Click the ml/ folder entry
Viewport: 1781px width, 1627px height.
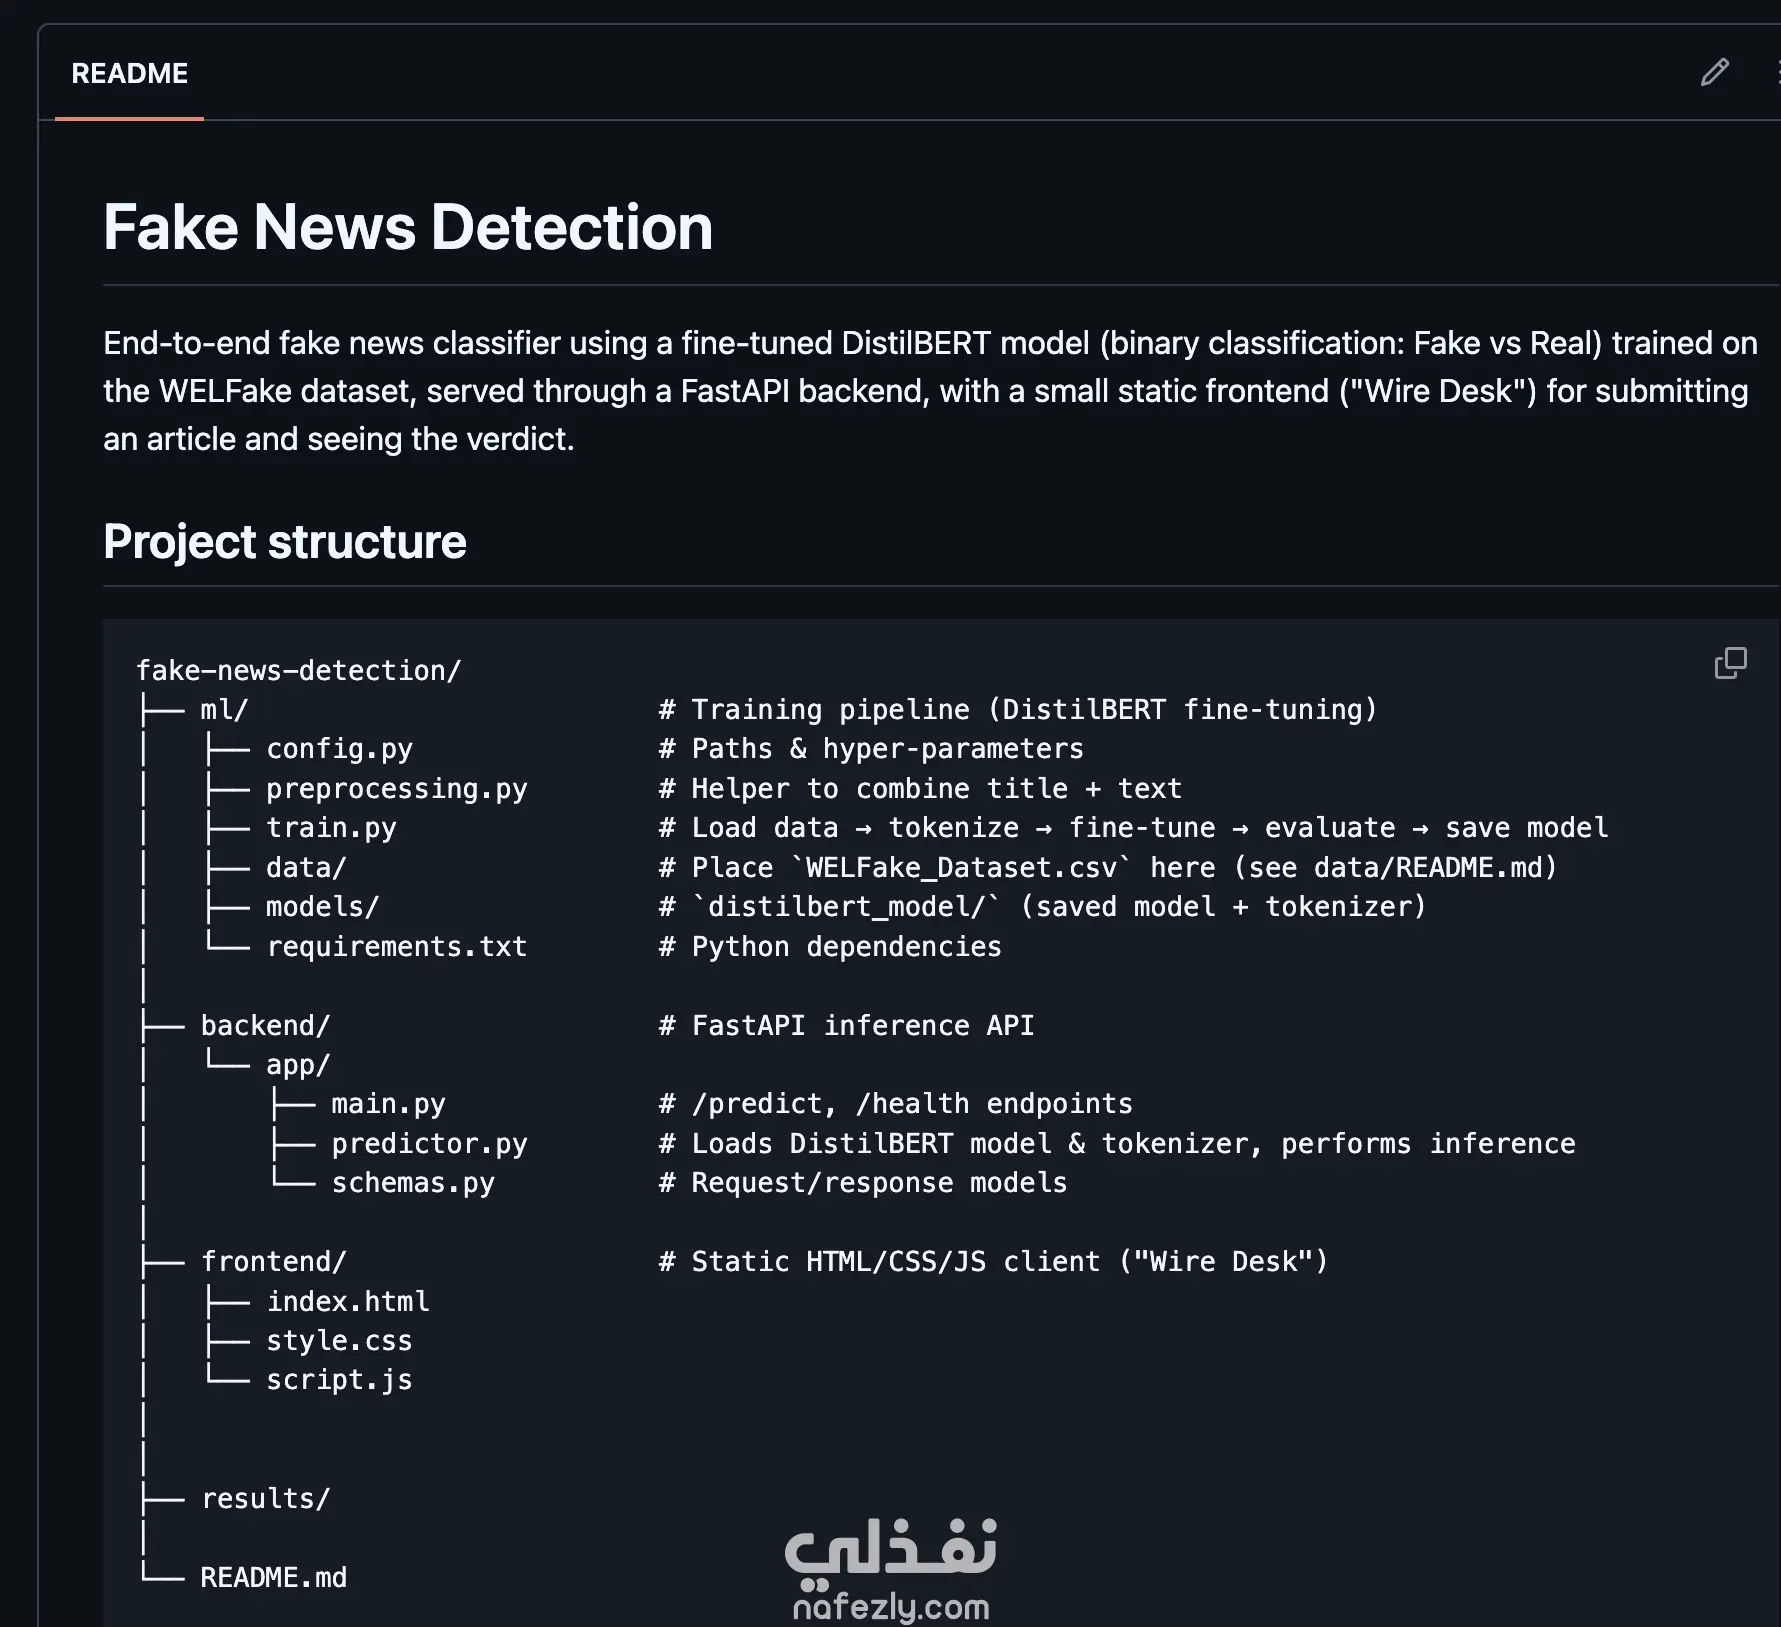click(224, 710)
